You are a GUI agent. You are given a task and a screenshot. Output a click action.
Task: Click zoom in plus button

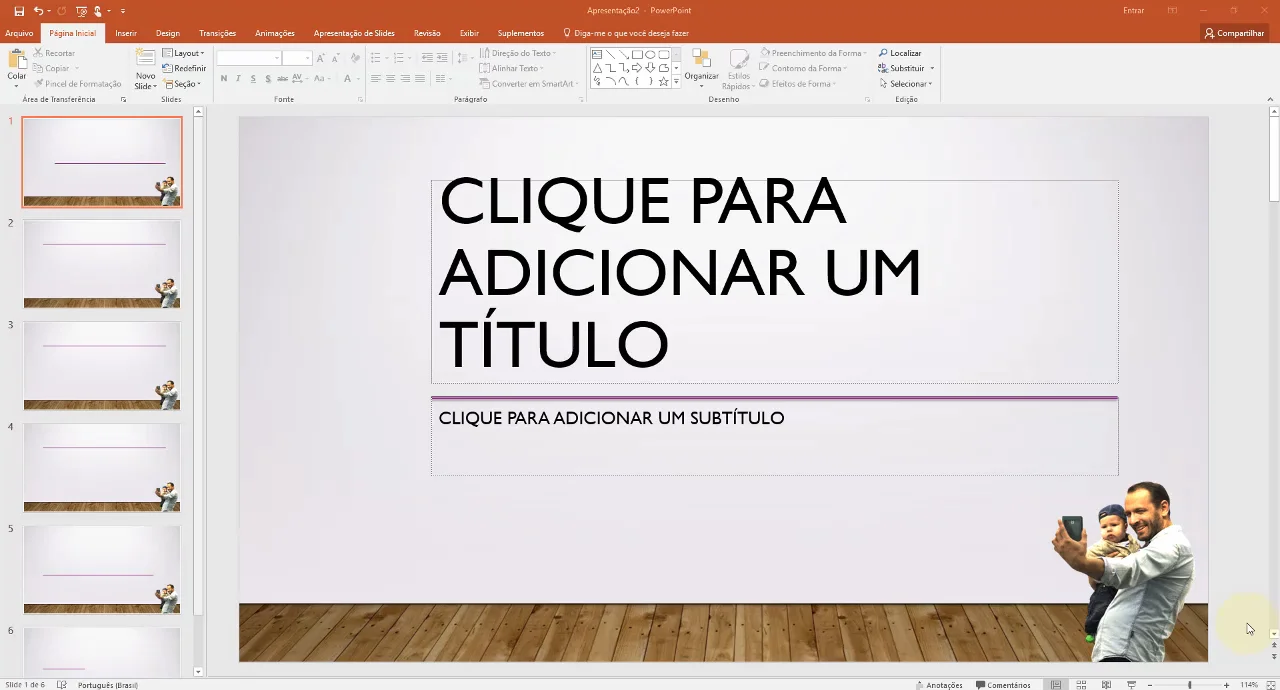coord(1227,685)
